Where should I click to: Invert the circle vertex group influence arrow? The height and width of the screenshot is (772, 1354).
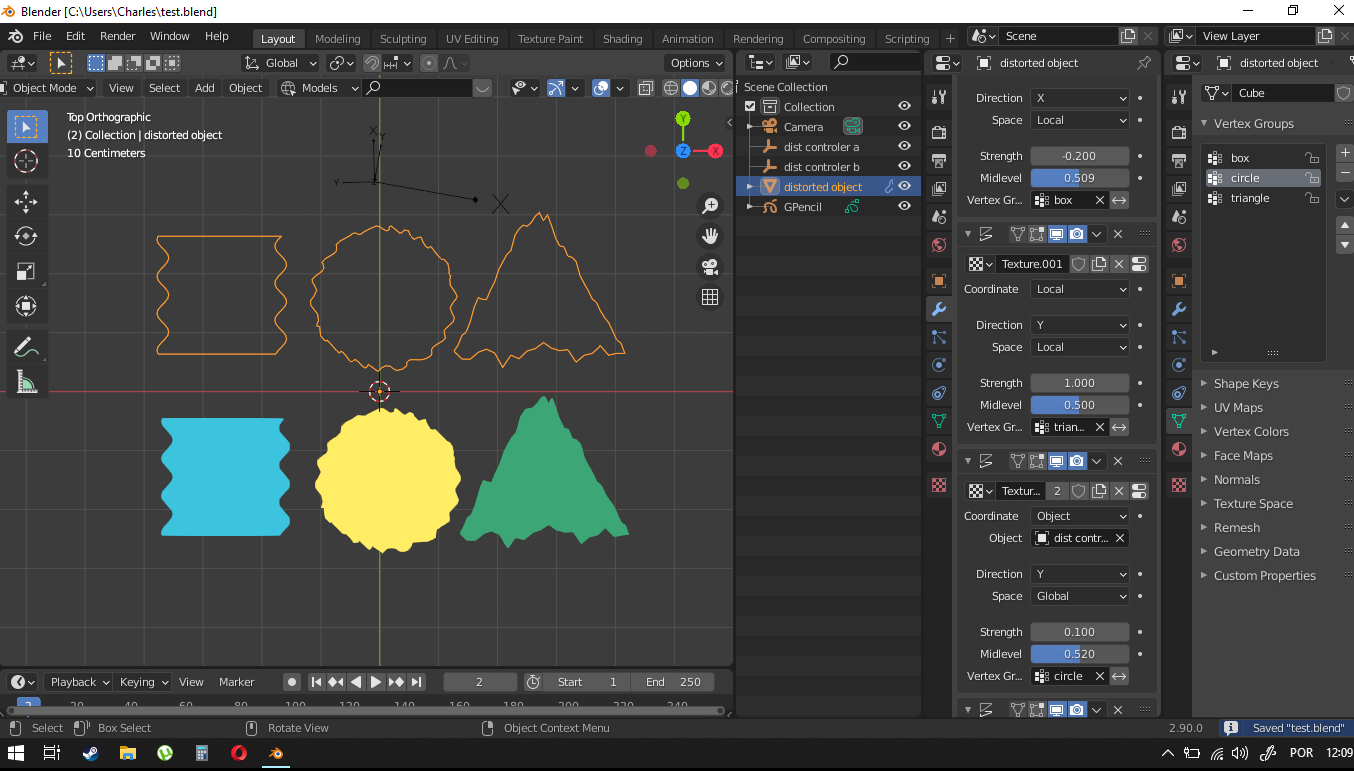point(1120,676)
